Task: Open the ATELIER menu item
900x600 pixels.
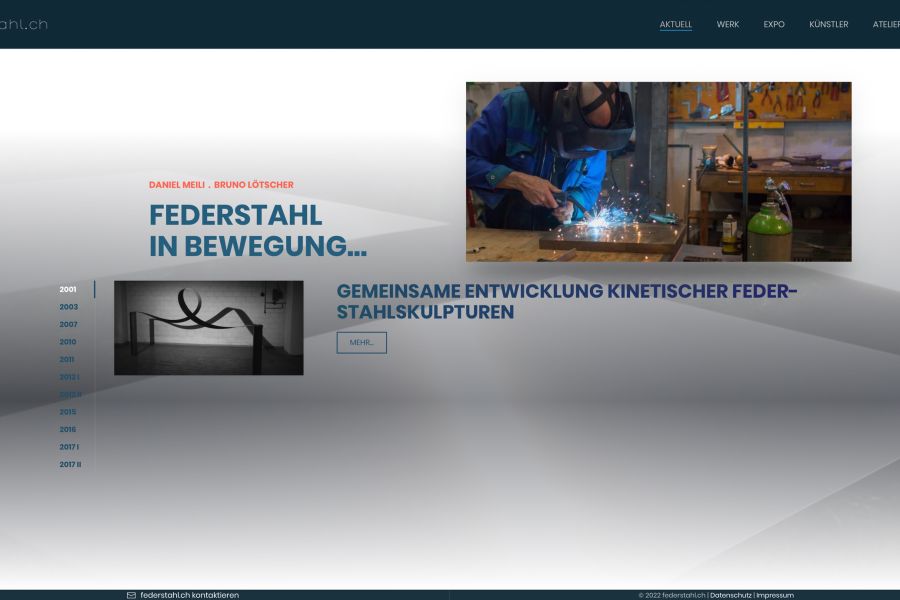Action: pos(886,24)
